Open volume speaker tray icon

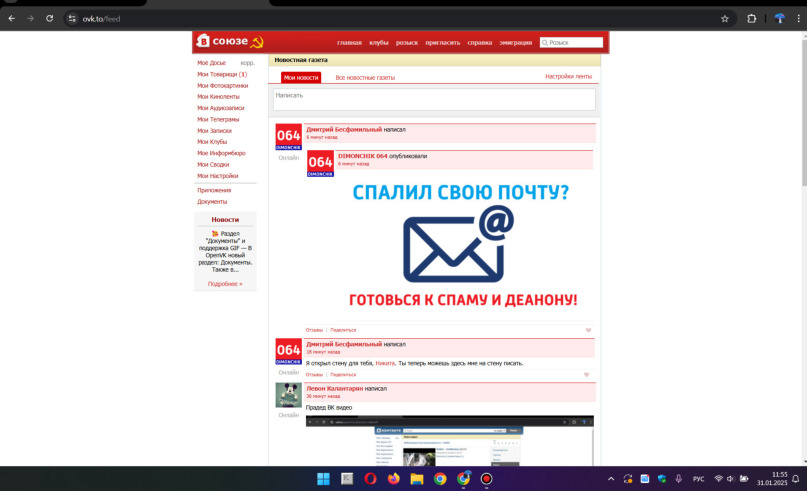pos(730,479)
